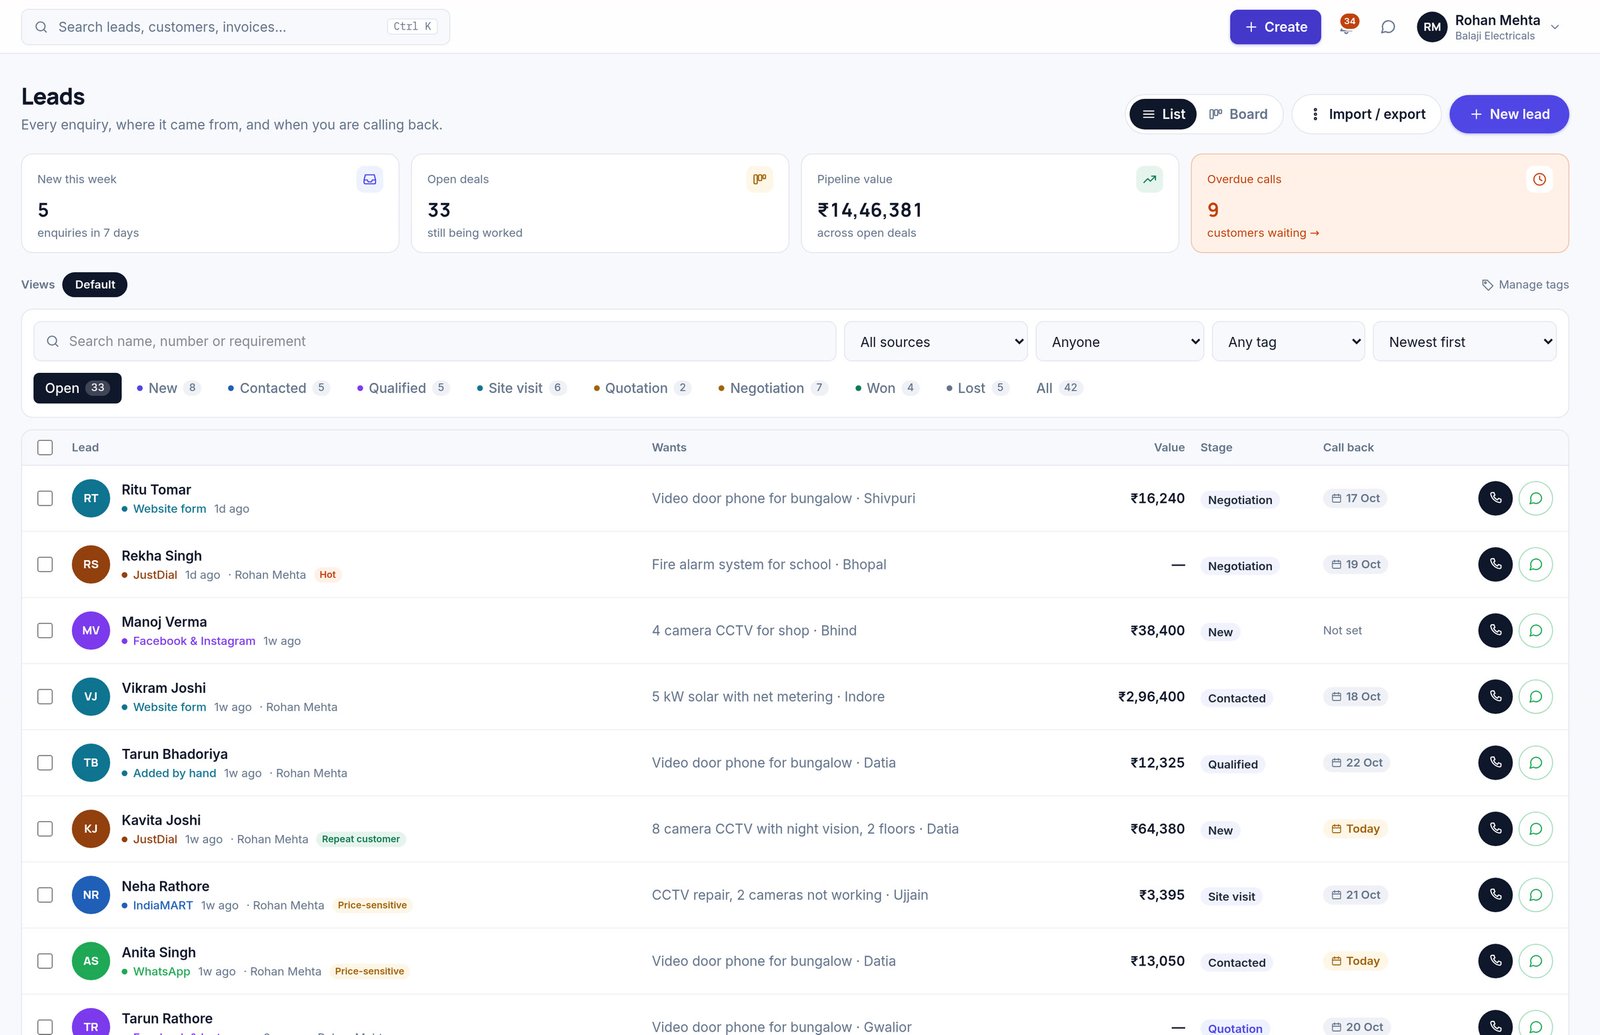Check the box for Ritu Tomar
1600x1035 pixels.
pos(45,498)
